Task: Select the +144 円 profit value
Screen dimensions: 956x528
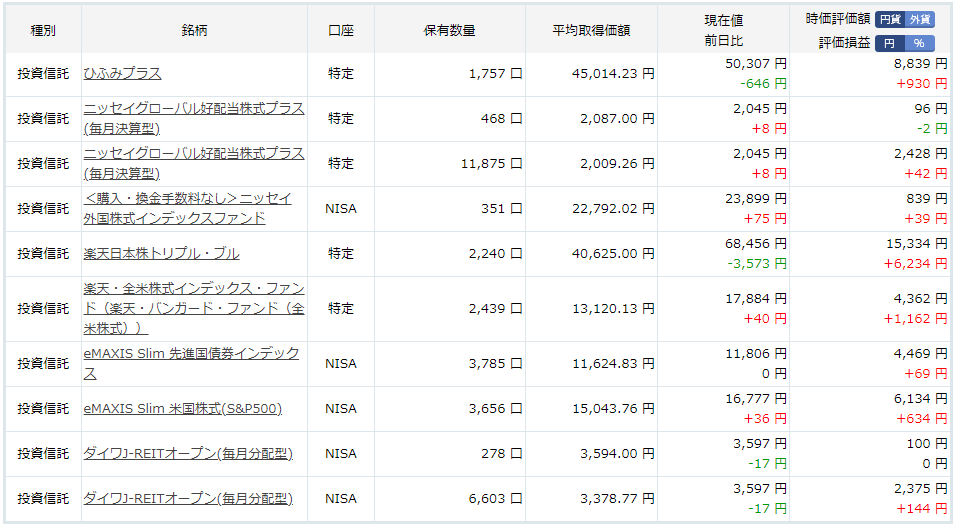Action: [x=922, y=509]
